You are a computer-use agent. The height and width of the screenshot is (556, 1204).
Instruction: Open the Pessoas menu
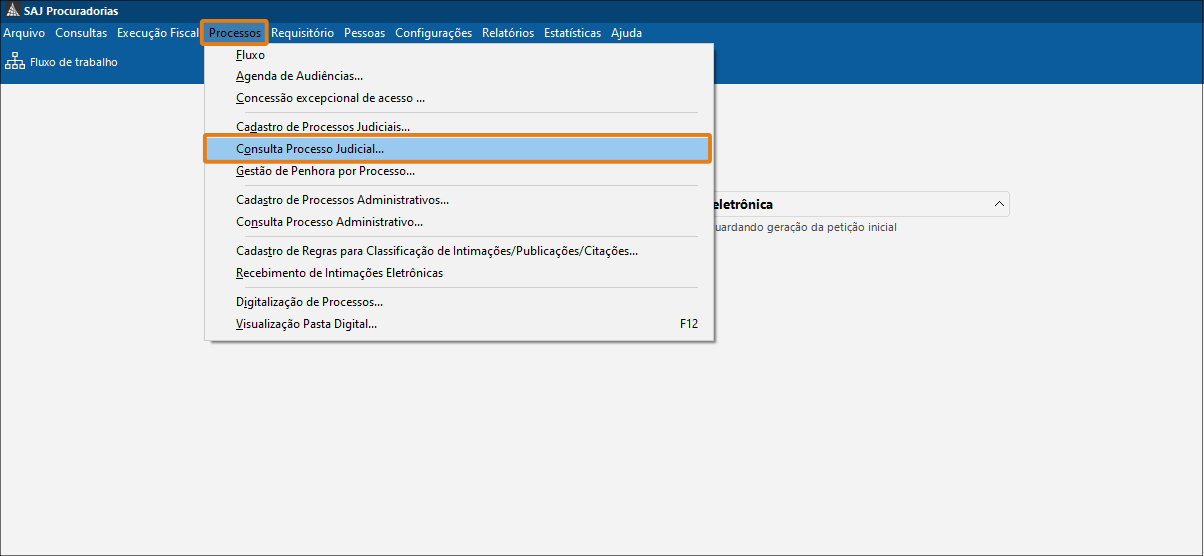364,33
